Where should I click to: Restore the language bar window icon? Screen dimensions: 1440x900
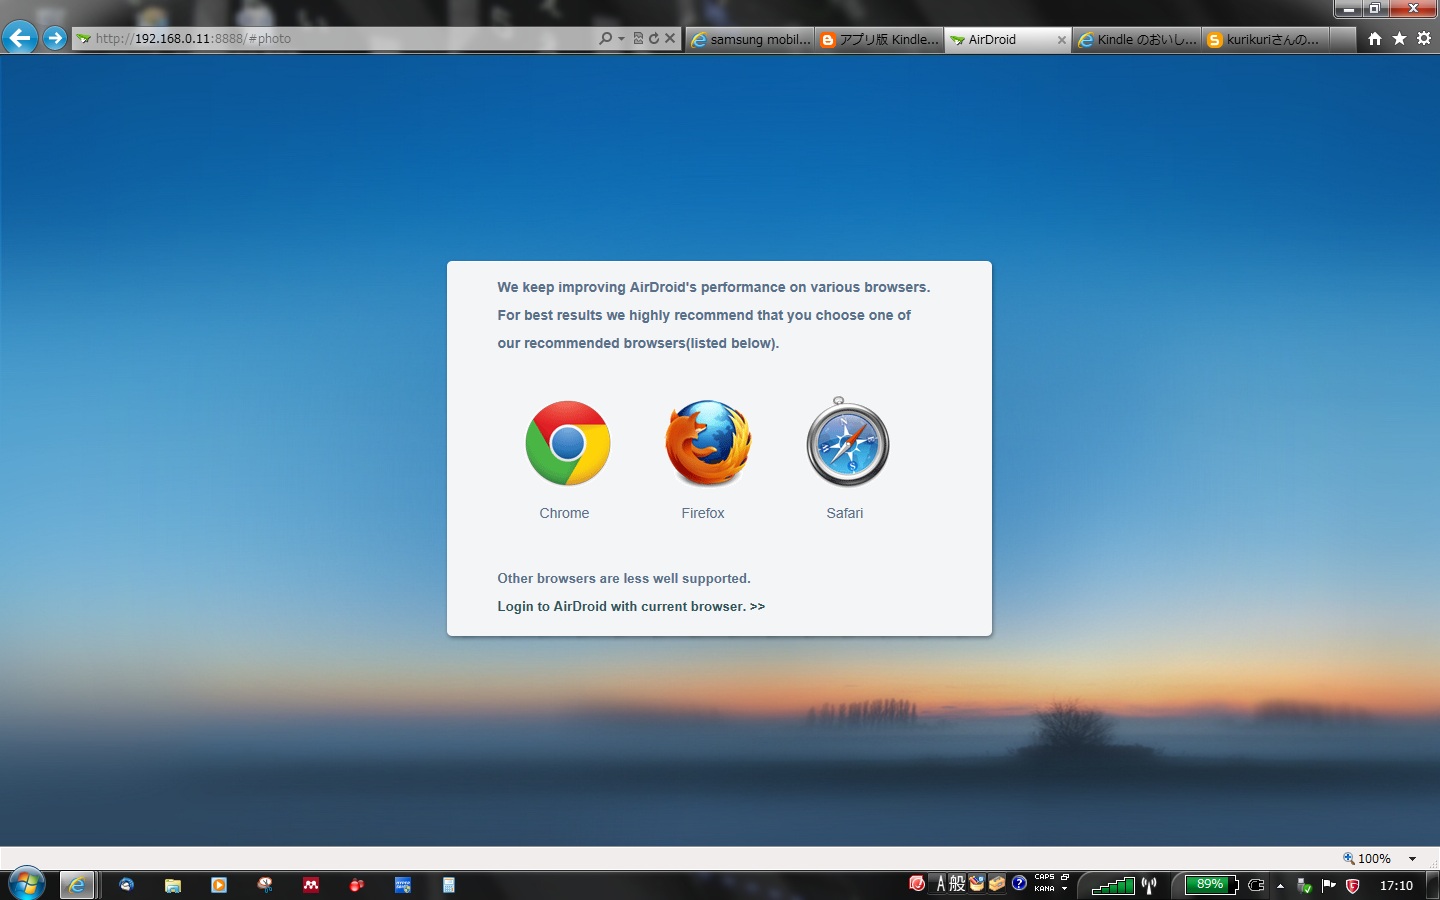[x=1065, y=877]
